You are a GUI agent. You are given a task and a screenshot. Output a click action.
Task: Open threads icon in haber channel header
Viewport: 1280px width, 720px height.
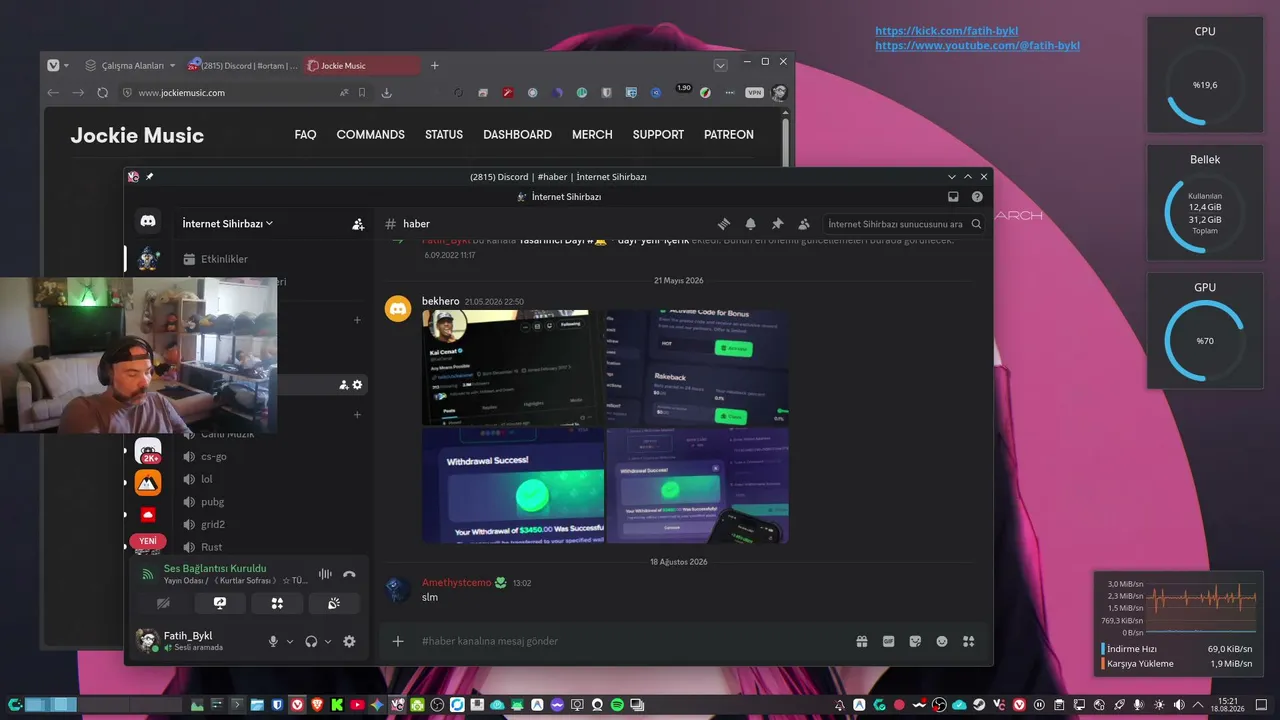pyautogui.click(x=724, y=224)
